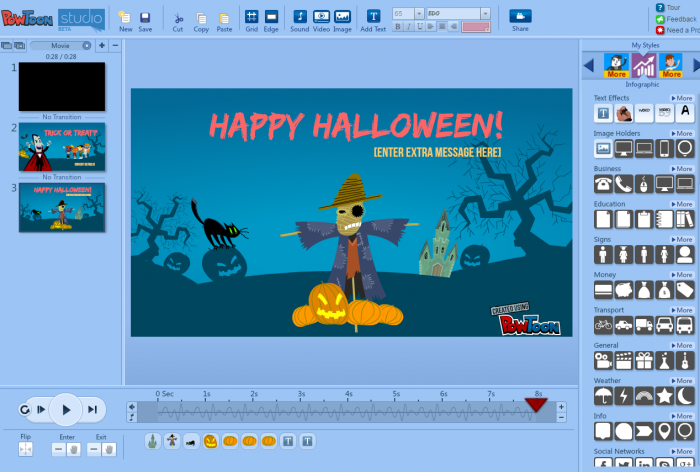Expand More for Business
This screenshot has width=700, height=472.
[x=682, y=169]
